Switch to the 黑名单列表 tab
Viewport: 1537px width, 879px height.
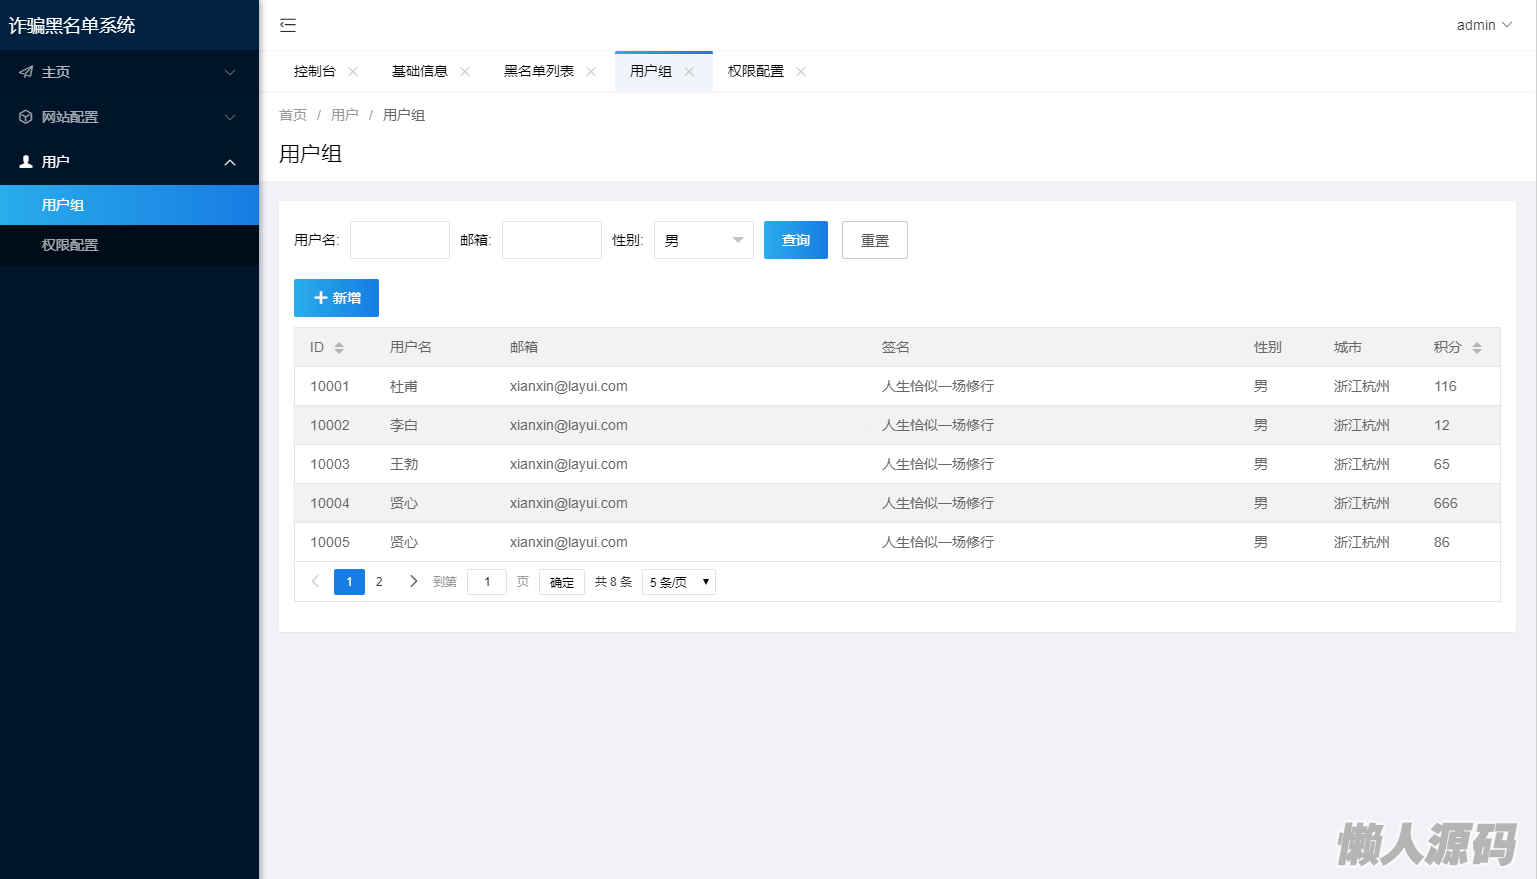pyautogui.click(x=539, y=72)
